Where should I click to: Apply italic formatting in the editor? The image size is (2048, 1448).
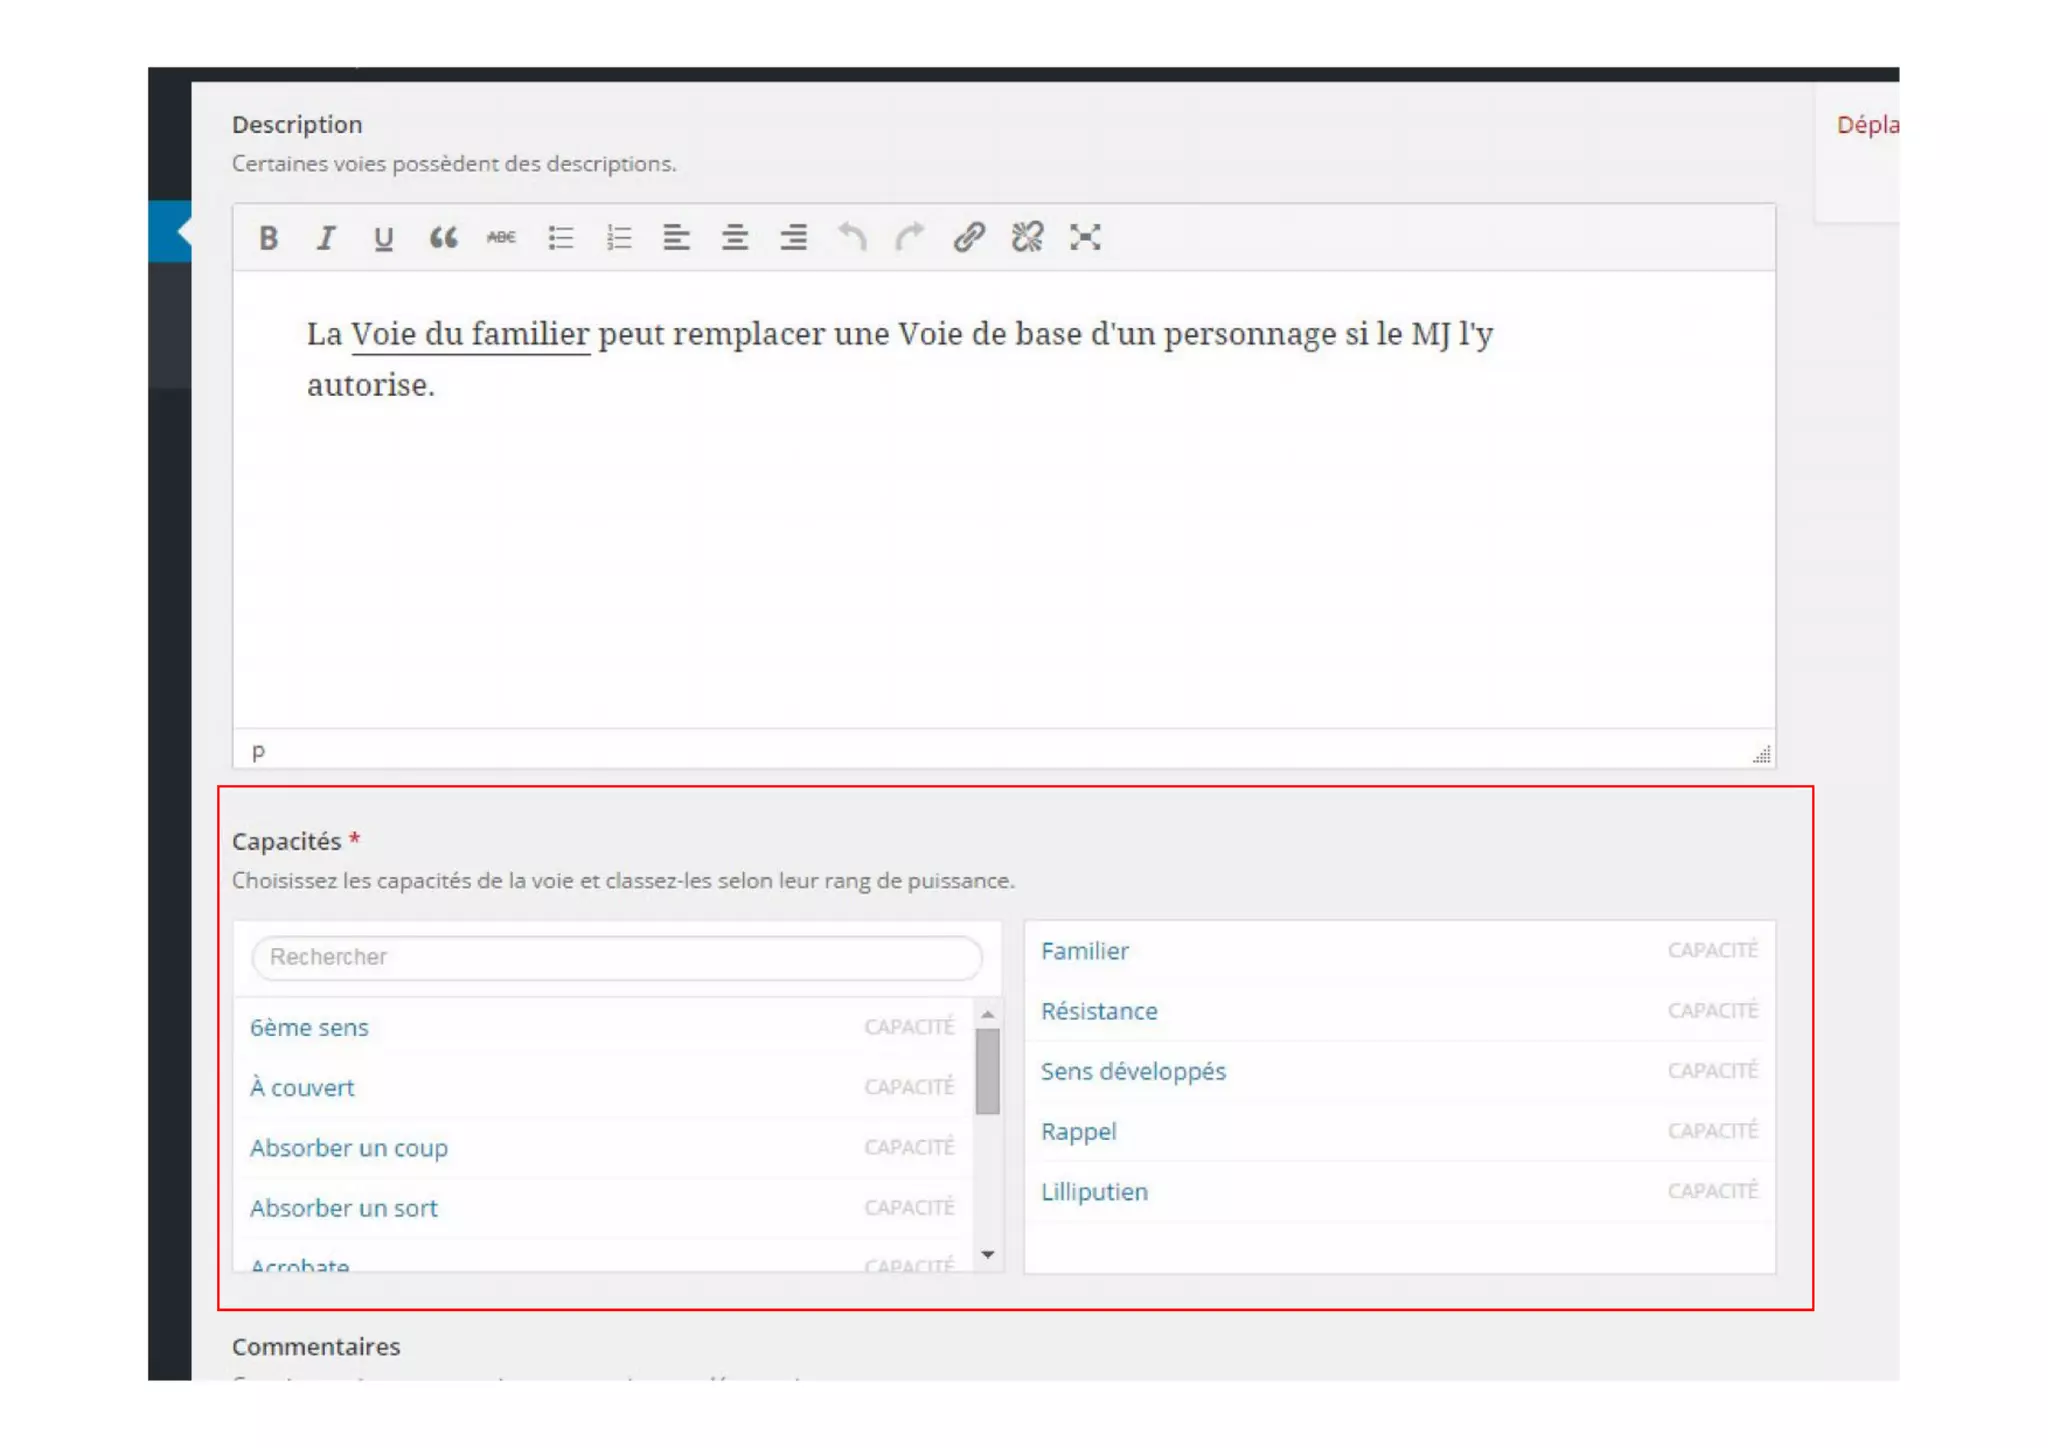(326, 238)
